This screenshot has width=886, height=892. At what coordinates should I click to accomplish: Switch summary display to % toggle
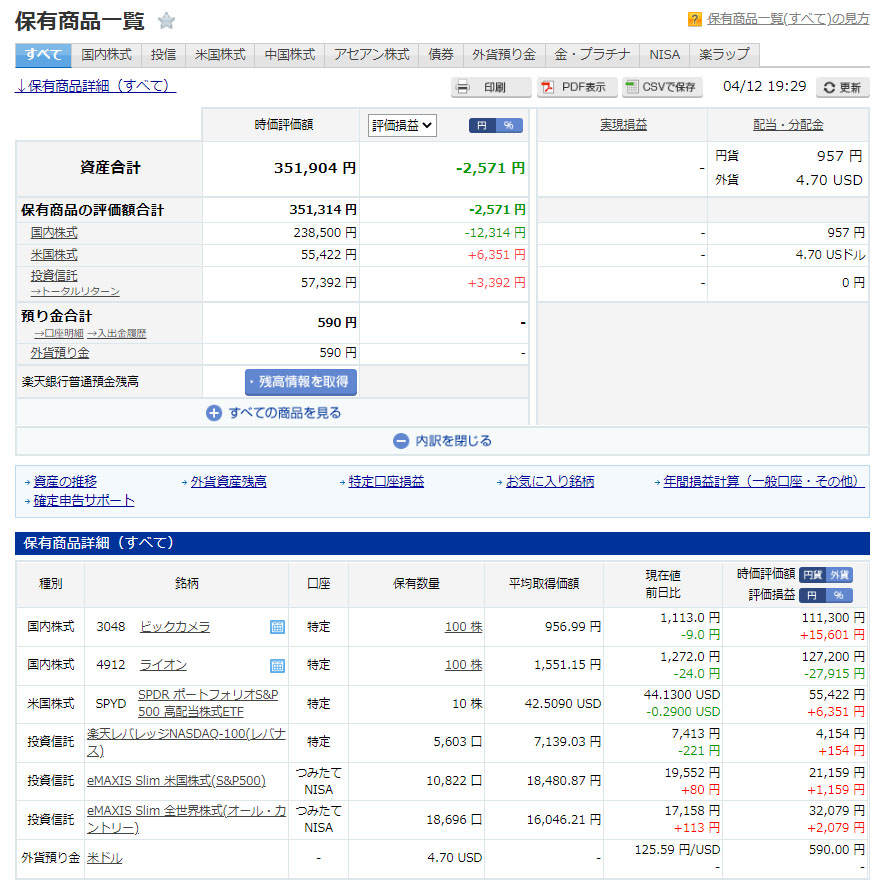(509, 125)
